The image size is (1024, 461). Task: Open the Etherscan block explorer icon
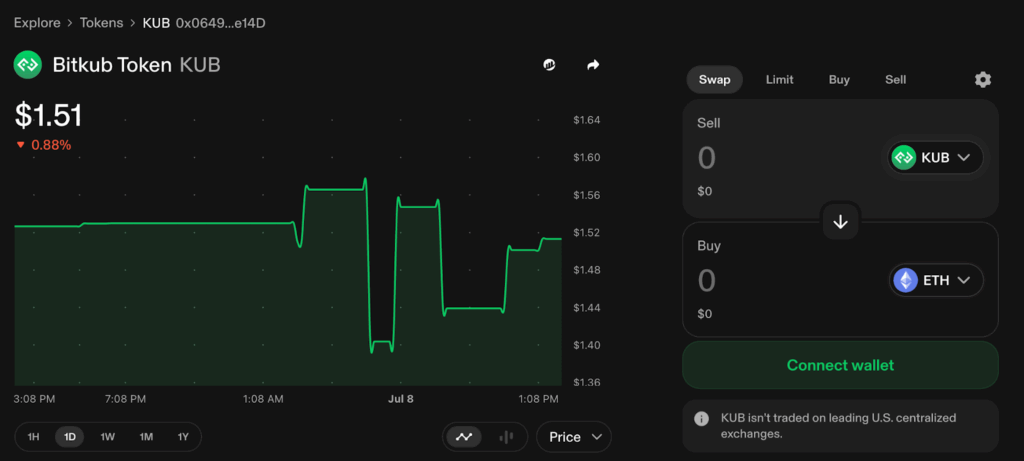(549, 65)
